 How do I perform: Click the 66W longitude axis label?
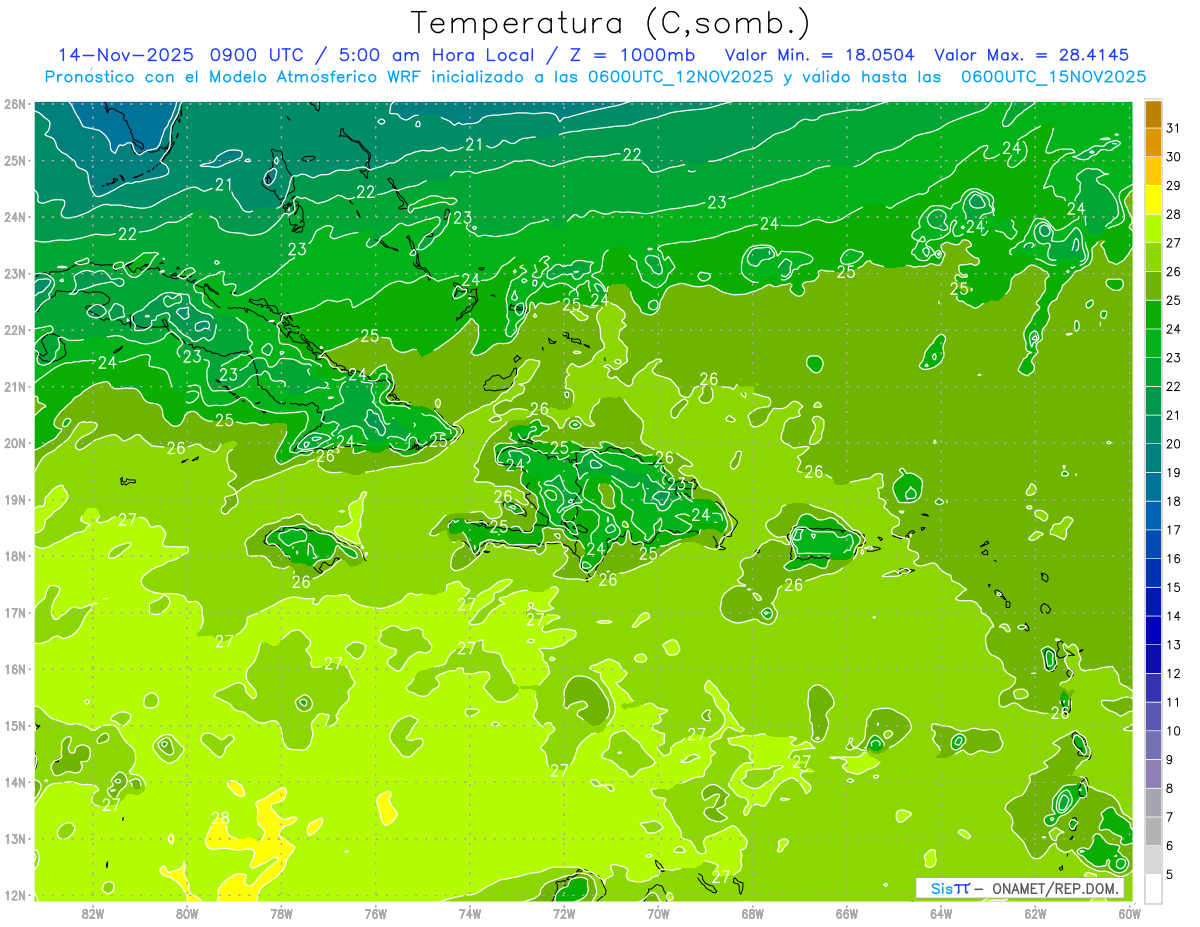(x=846, y=913)
